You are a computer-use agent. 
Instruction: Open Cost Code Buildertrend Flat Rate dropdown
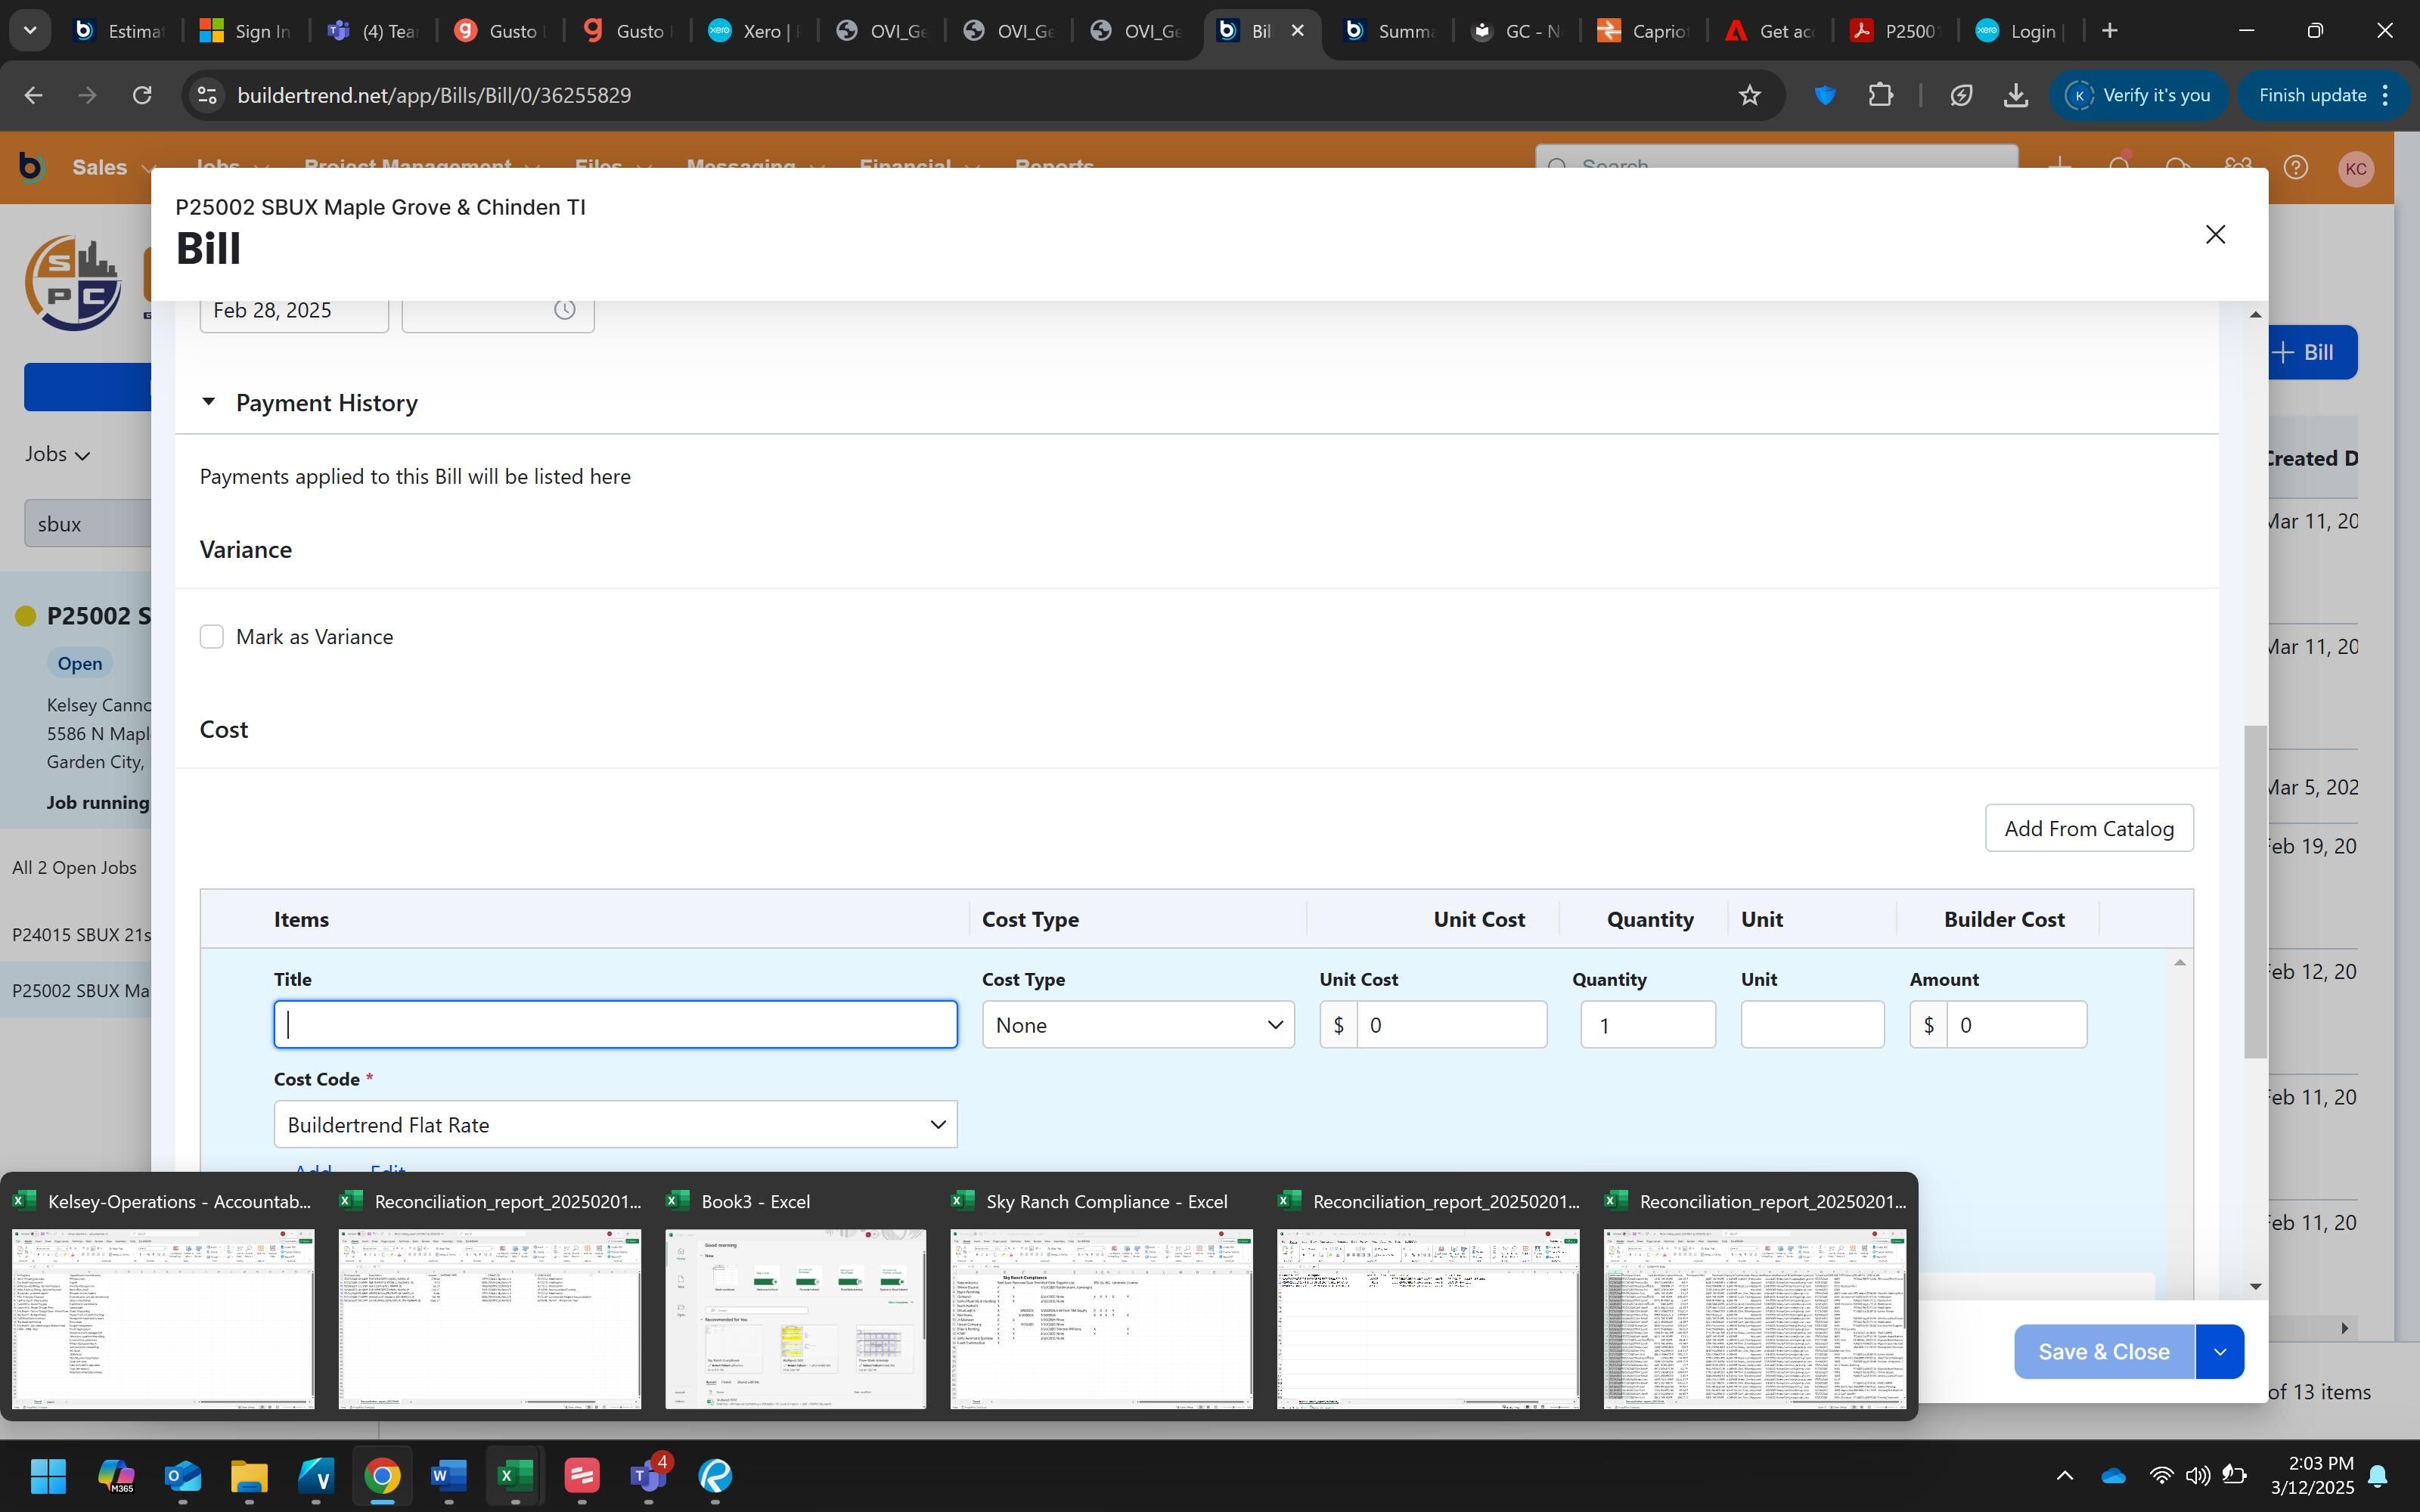point(615,1125)
